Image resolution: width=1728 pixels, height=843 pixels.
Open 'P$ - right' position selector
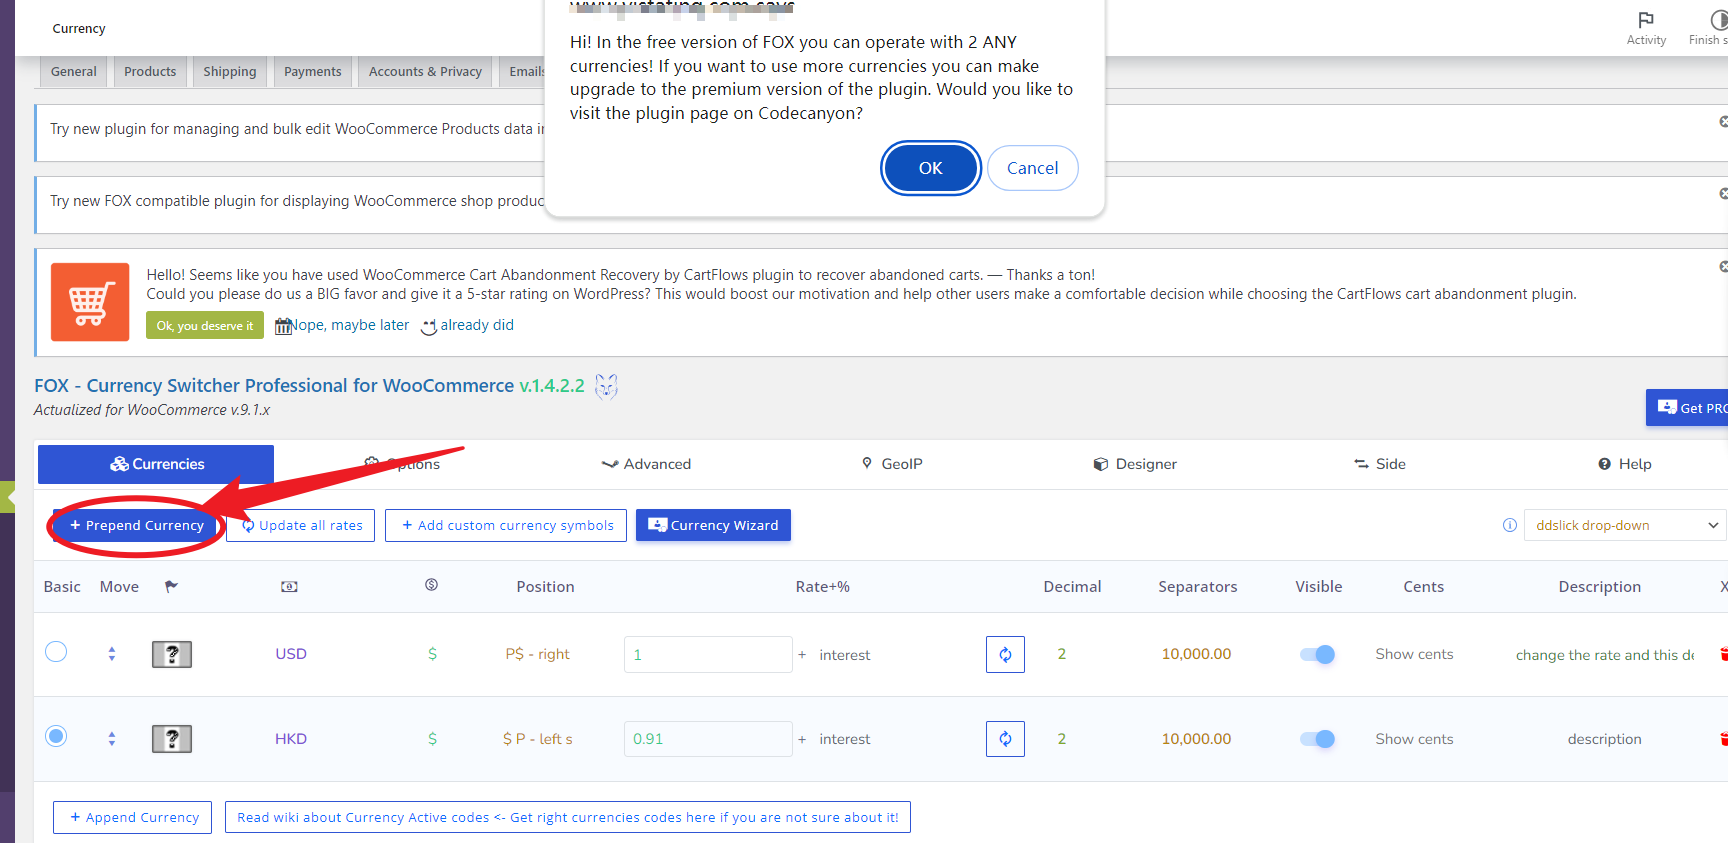[537, 654]
